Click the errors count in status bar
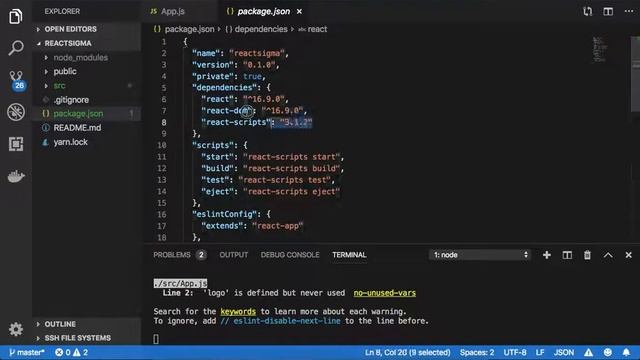Viewport: 640px width, 360px height. (x=63, y=352)
